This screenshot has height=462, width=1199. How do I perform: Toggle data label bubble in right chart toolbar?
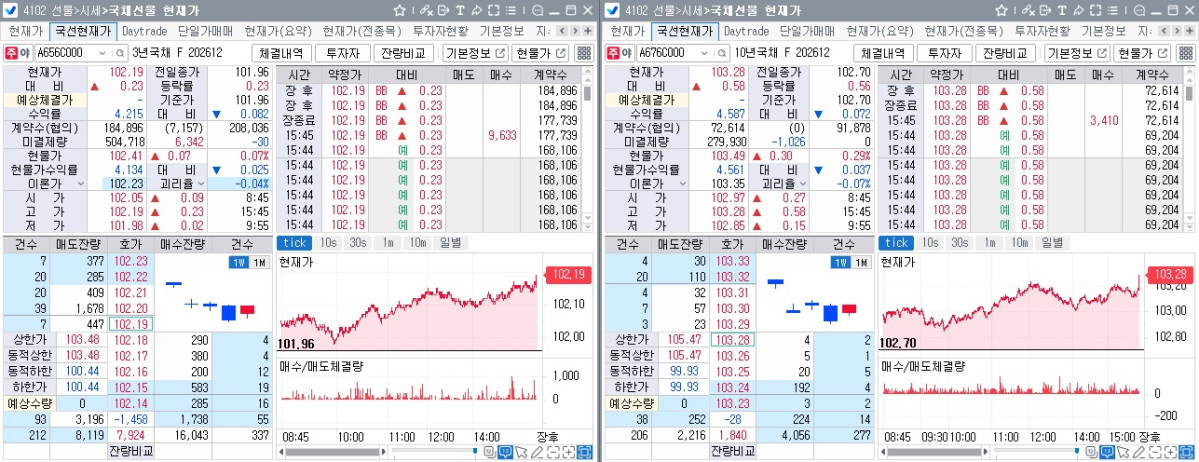point(1107,452)
